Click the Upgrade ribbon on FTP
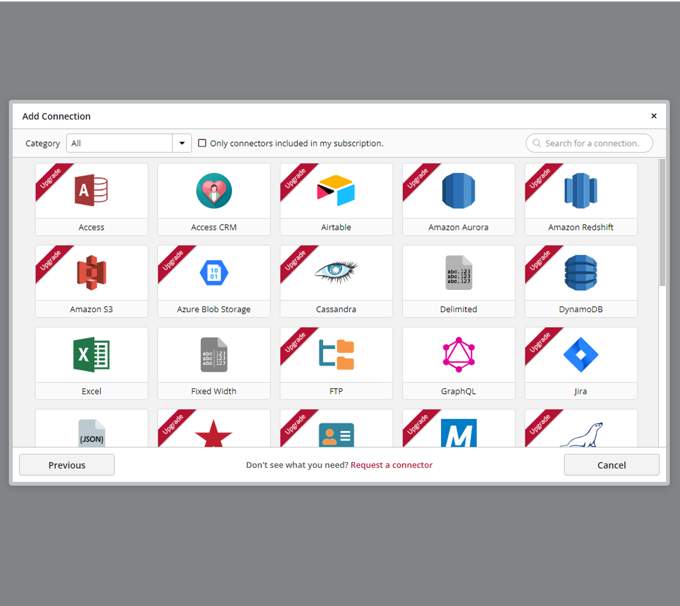The height and width of the screenshot is (606, 680). coord(295,343)
